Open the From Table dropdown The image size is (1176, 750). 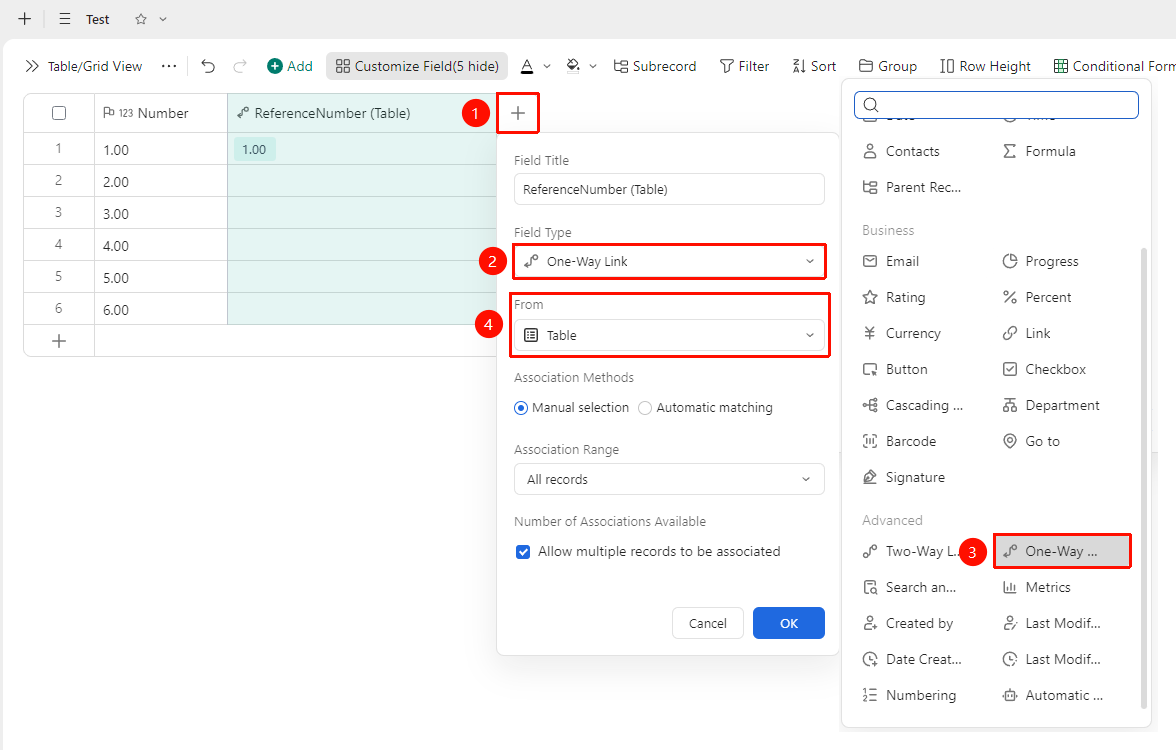click(x=669, y=335)
